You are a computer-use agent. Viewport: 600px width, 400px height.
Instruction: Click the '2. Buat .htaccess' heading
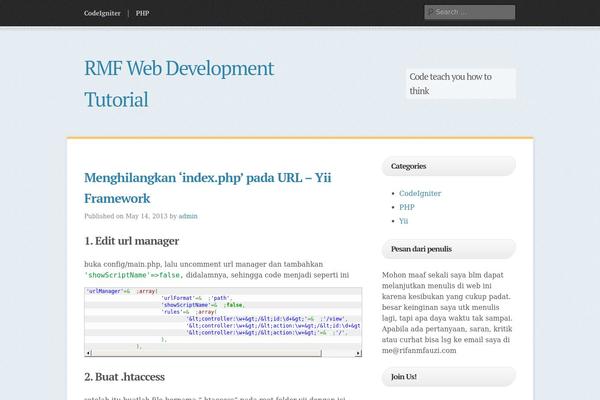pos(124,377)
